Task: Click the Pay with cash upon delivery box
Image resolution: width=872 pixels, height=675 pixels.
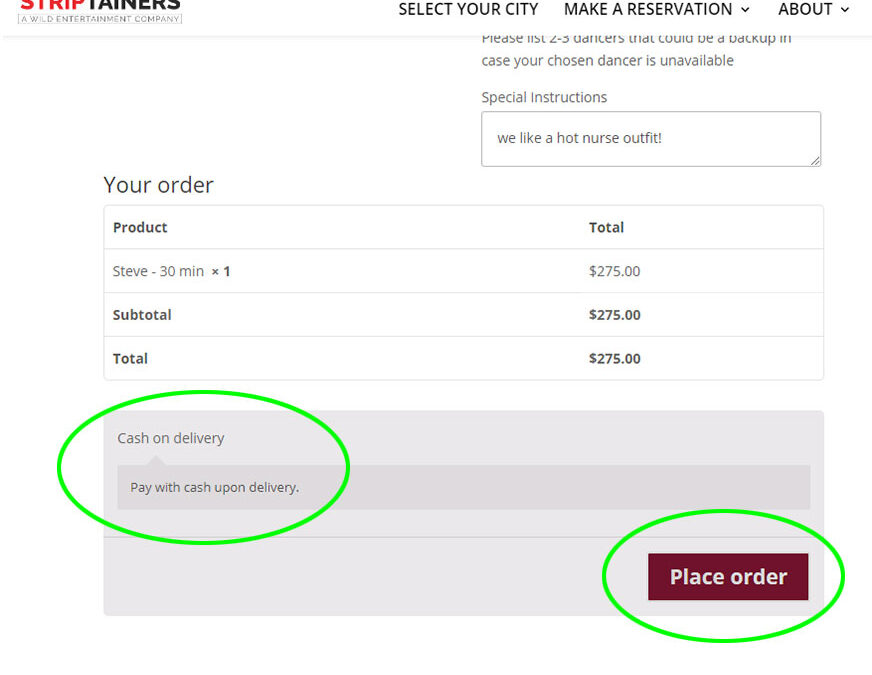Action: pyautogui.click(x=463, y=487)
